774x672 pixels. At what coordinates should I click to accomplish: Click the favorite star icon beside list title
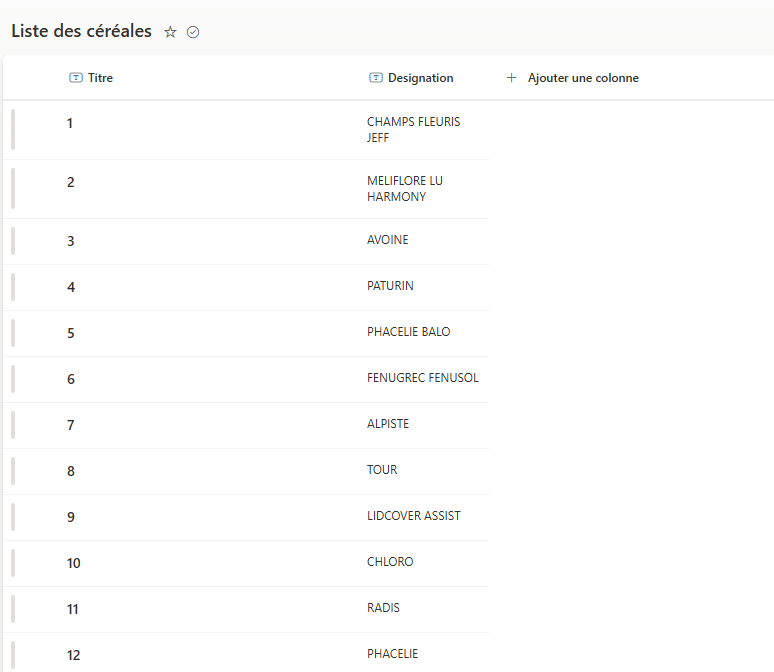pos(170,32)
